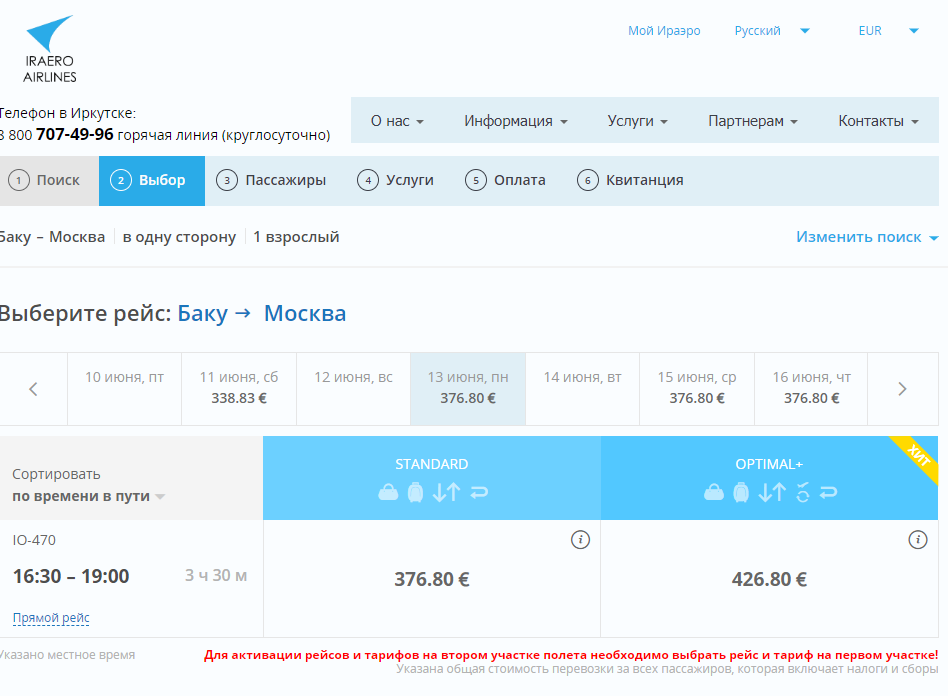This screenshot has width=948, height=696.
Task: Show next dates with right arrow
Action: 902,389
